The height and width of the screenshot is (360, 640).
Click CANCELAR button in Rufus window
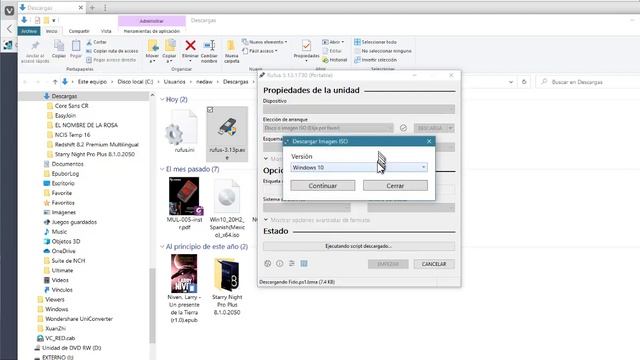click(x=434, y=264)
